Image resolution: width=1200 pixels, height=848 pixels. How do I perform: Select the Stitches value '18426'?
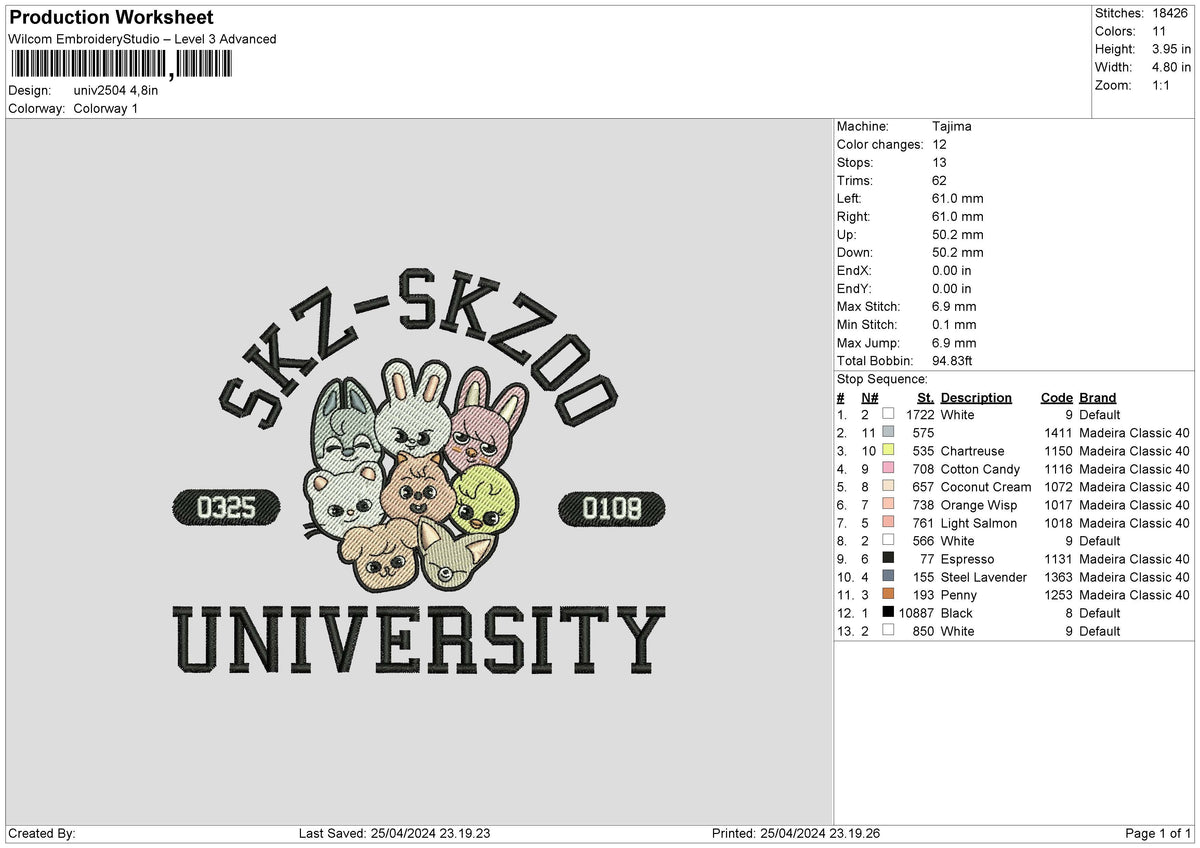[1172, 13]
